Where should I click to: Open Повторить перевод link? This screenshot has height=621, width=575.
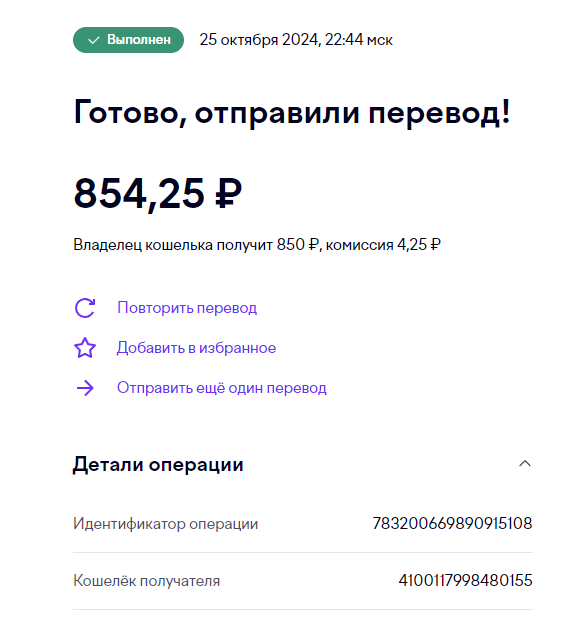pyautogui.click(x=187, y=308)
